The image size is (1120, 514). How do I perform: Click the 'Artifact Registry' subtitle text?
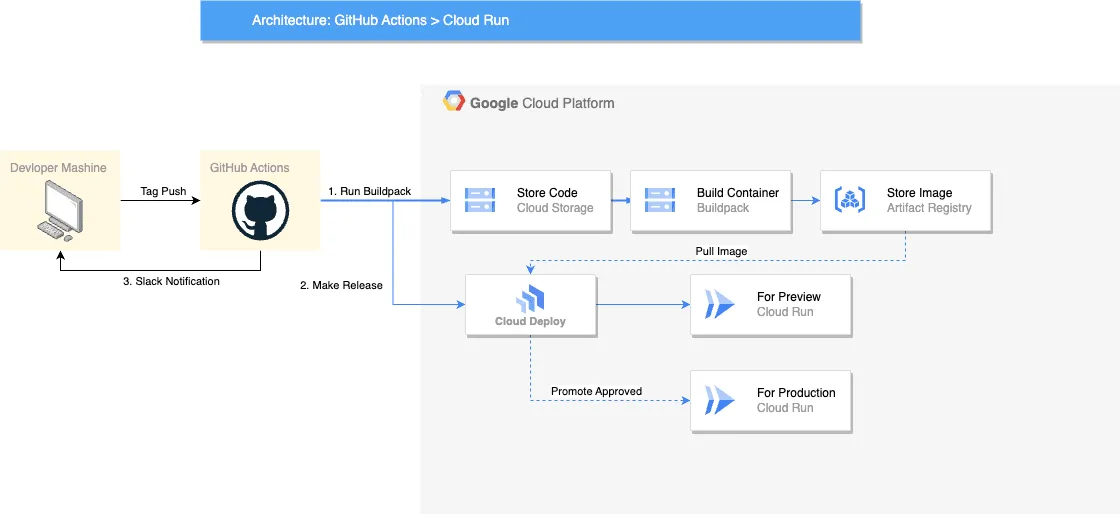coord(929,208)
